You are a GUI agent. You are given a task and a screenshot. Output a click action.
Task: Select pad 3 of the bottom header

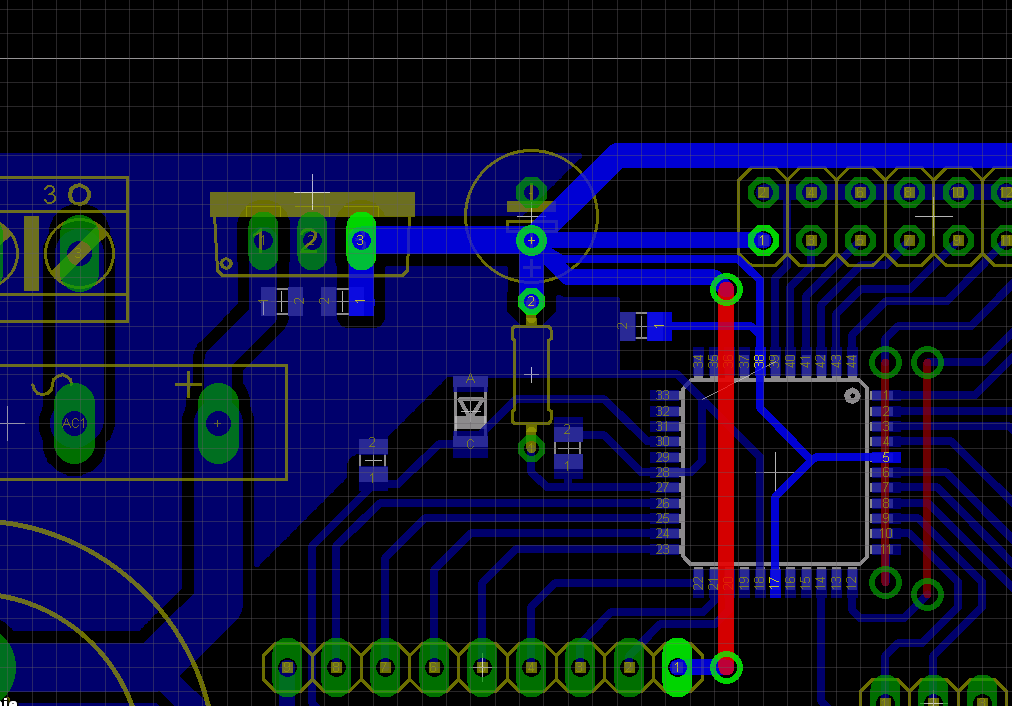580,667
